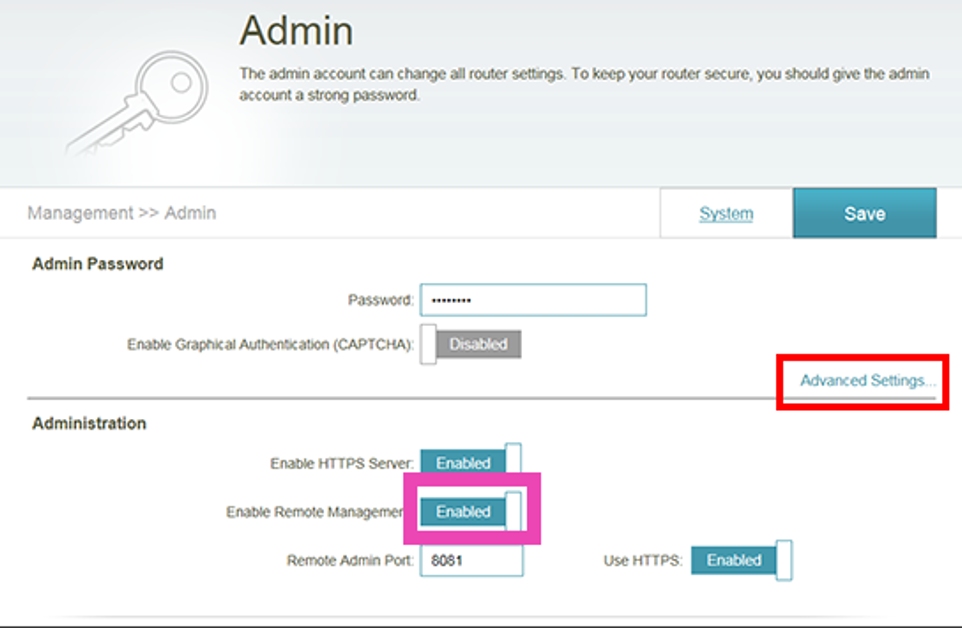The width and height of the screenshot is (962, 628).
Task: Disable the Remote Management switch
Action: click(470, 511)
